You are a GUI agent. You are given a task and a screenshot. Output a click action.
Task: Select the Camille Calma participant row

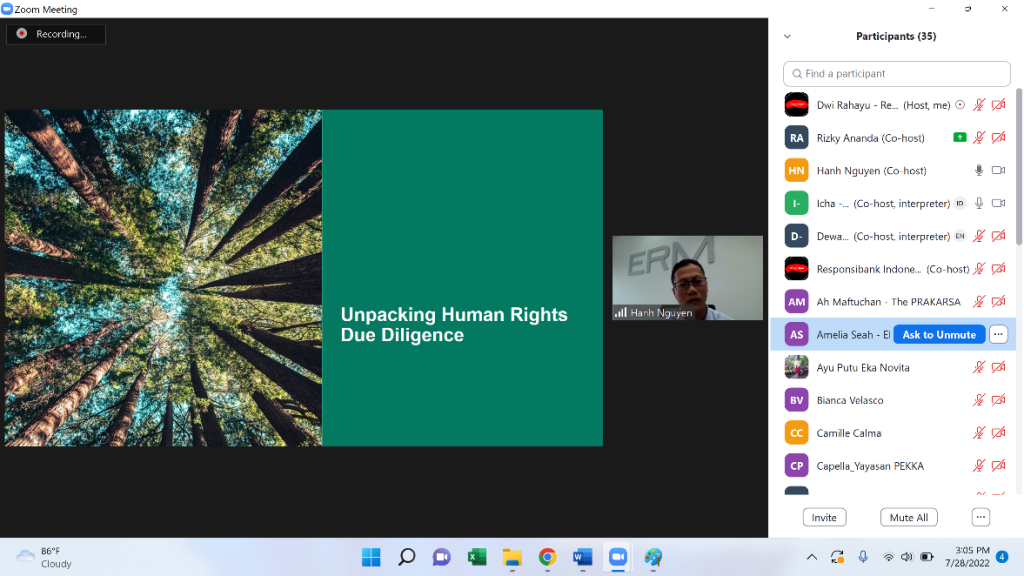[x=893, y=432]
